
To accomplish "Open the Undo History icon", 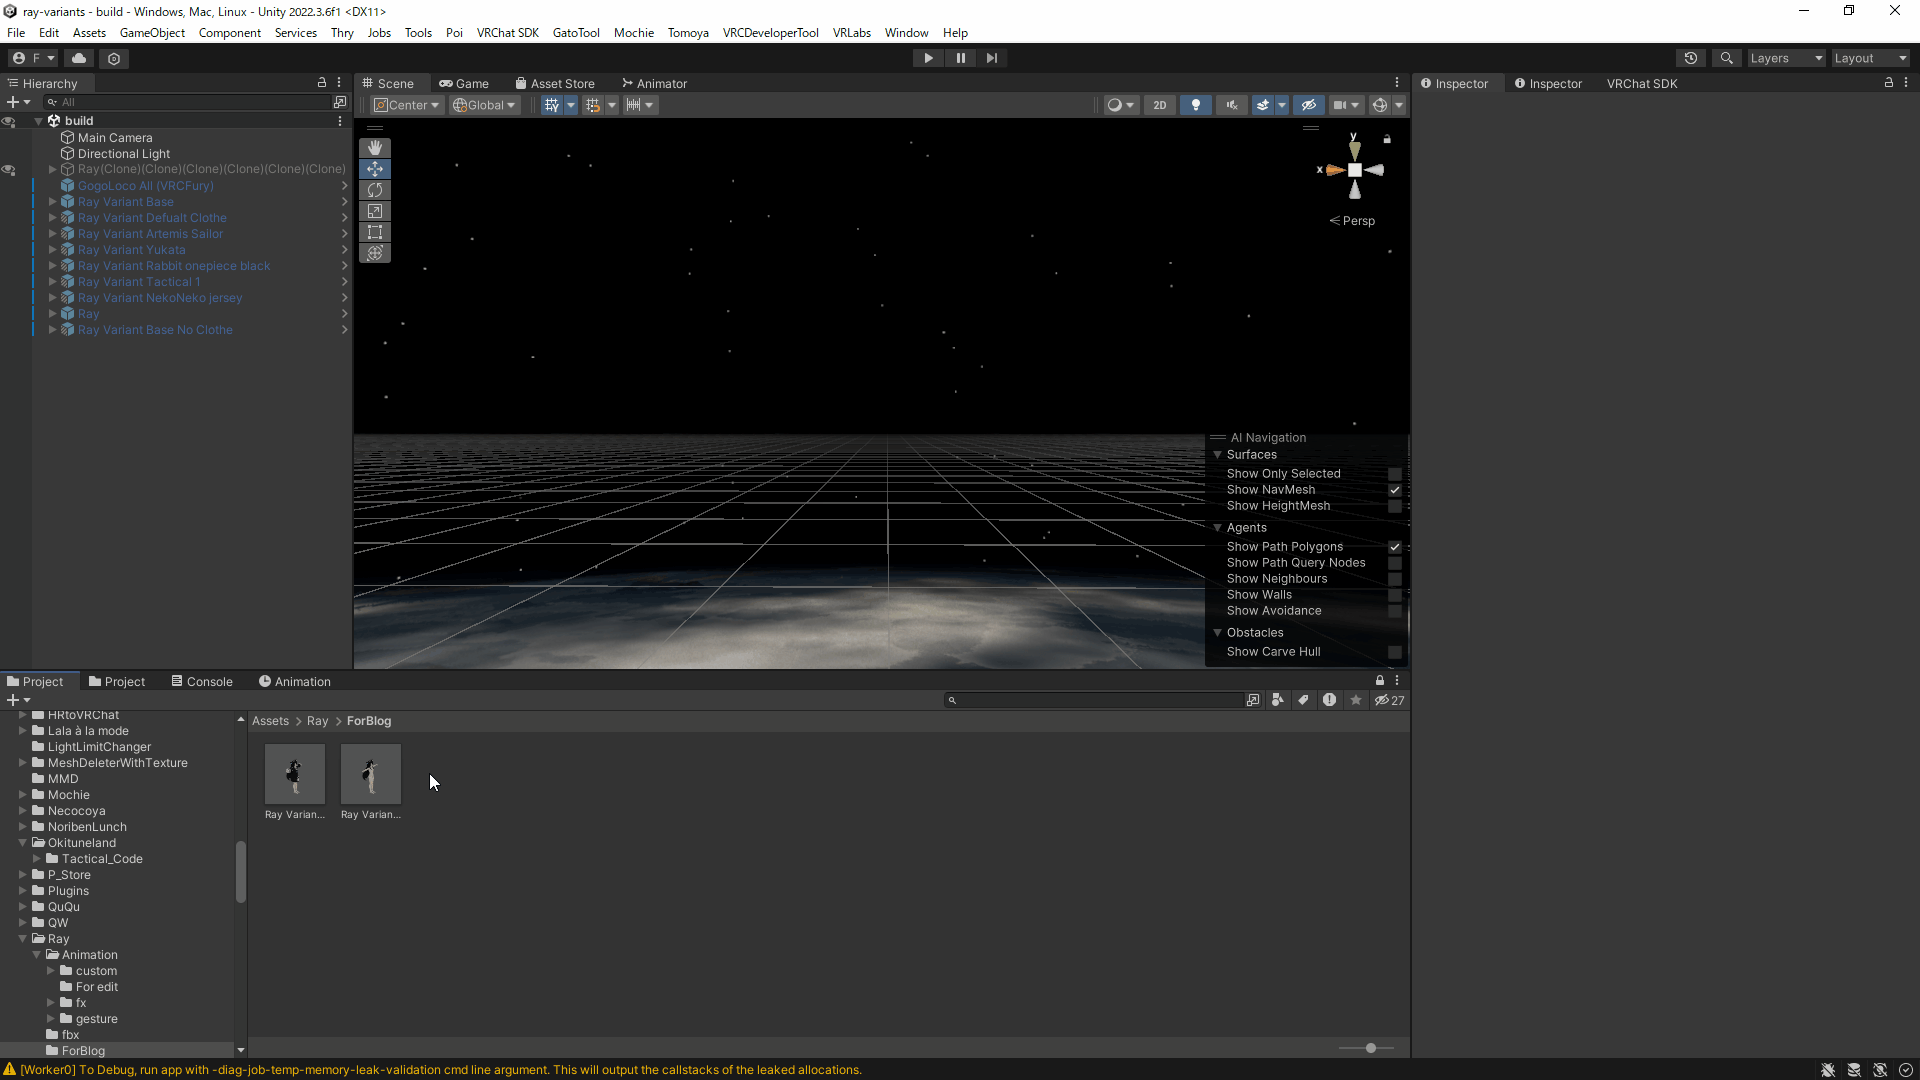I will (1691, 58).
